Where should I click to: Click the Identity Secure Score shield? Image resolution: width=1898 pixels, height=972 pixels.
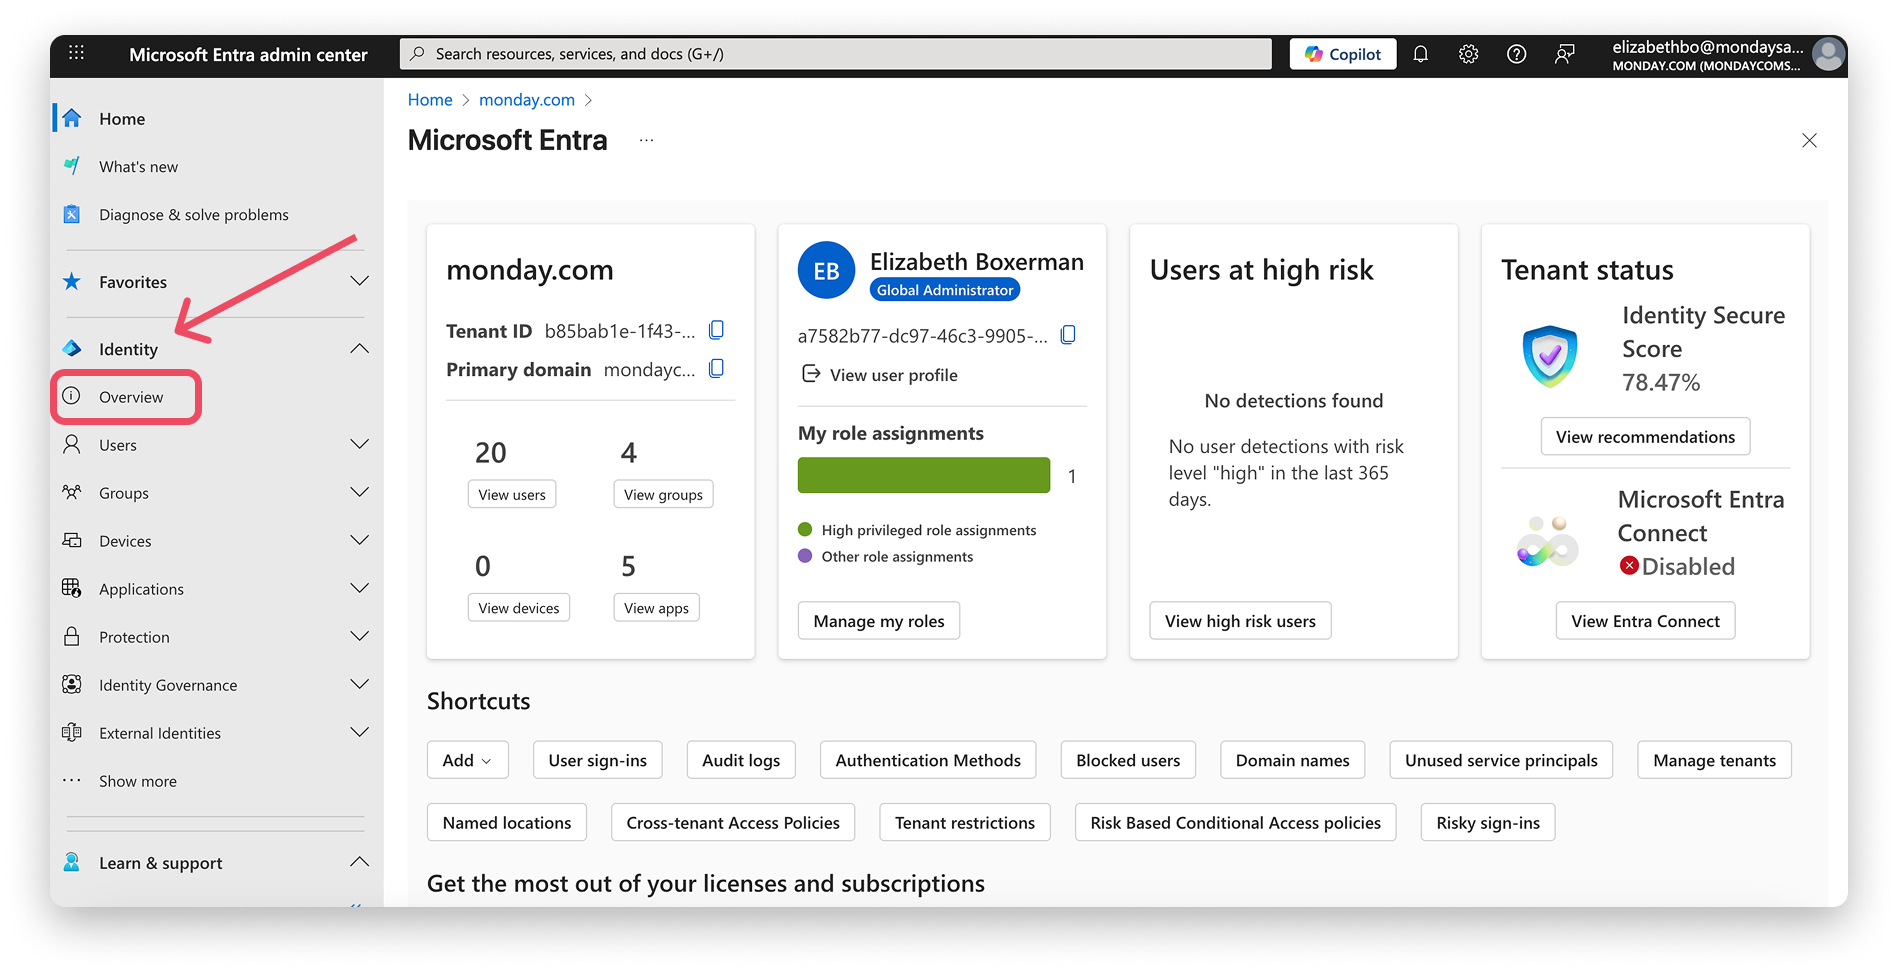click(1550, 356)
